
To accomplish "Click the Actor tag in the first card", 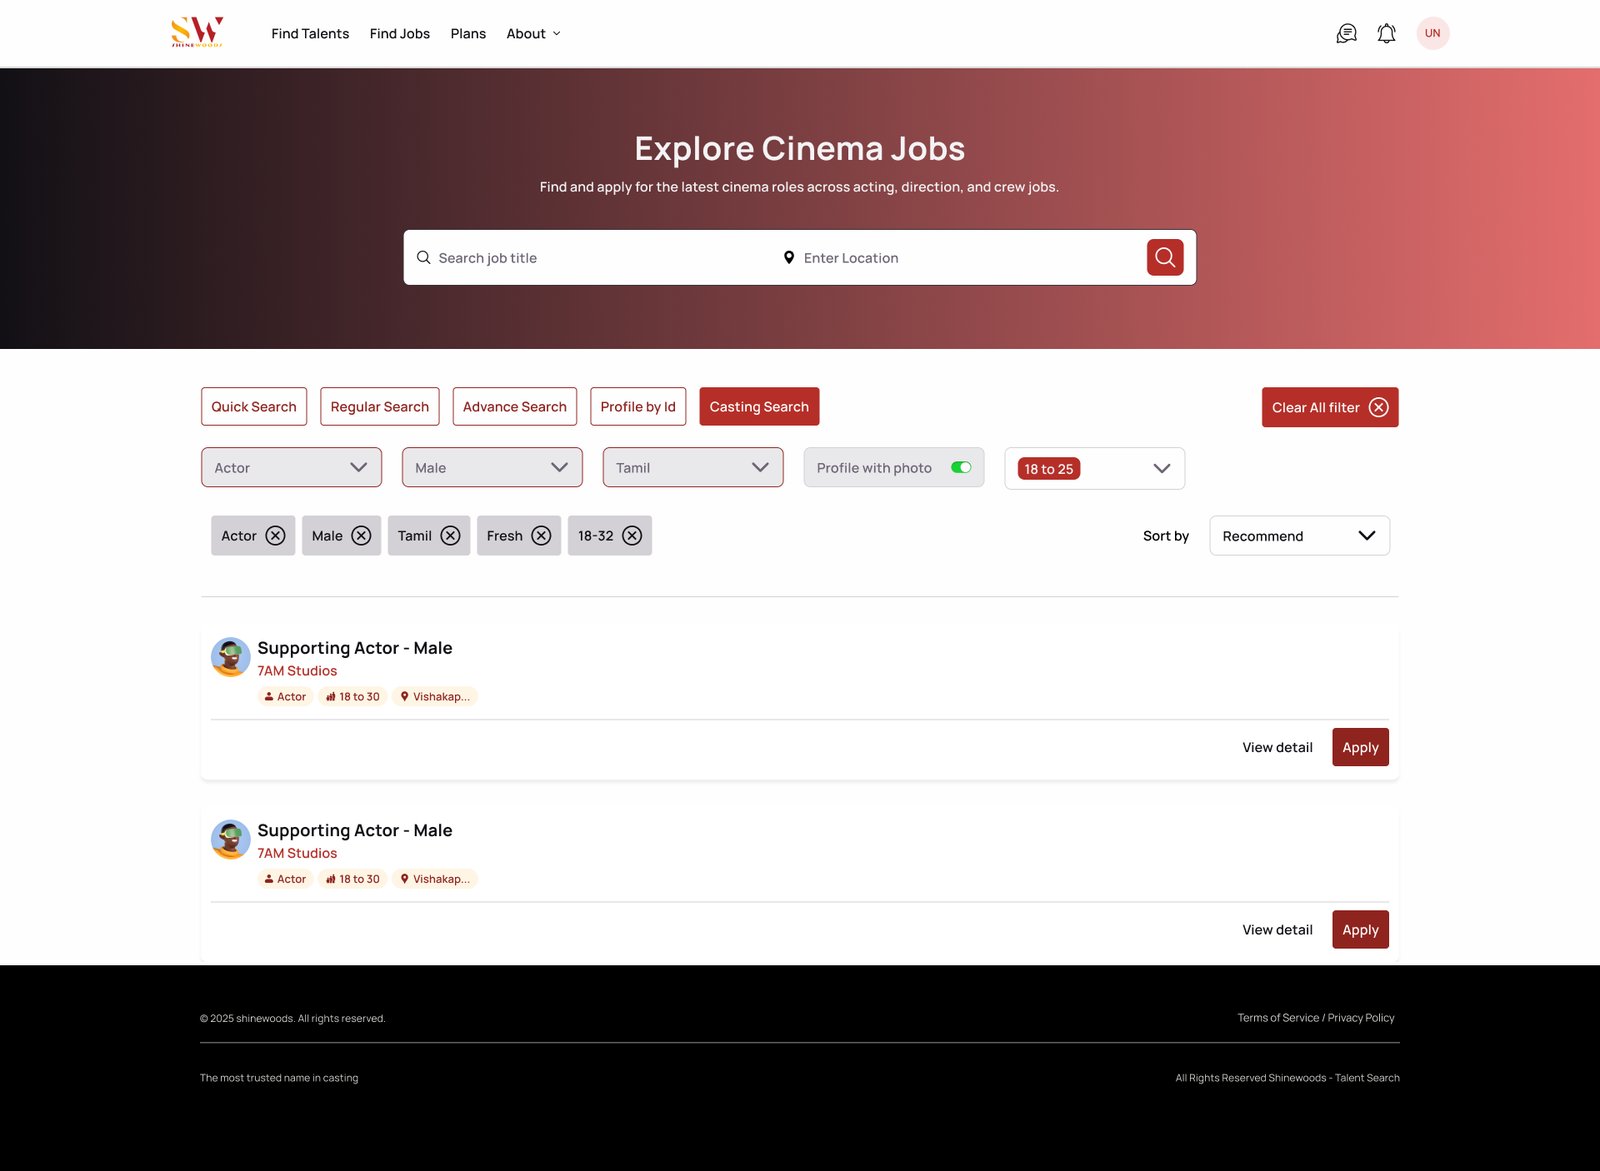I will tap(285, 697).
